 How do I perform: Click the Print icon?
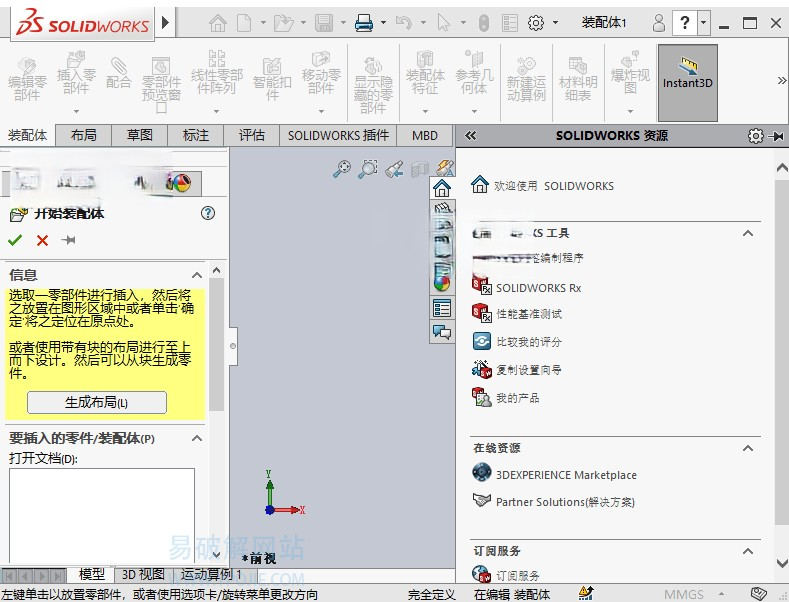(x=364, y=23)
